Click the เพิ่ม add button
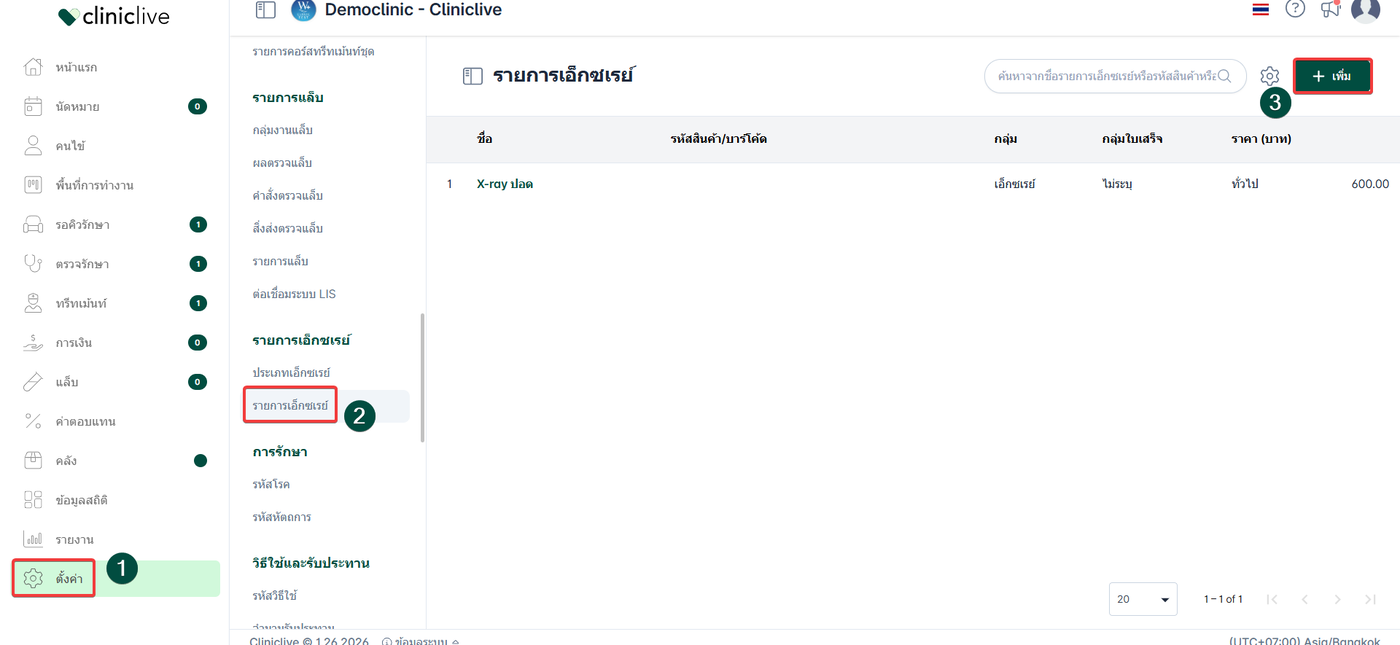Viewport: 1400px width, 645px height. coord(1332,76)
